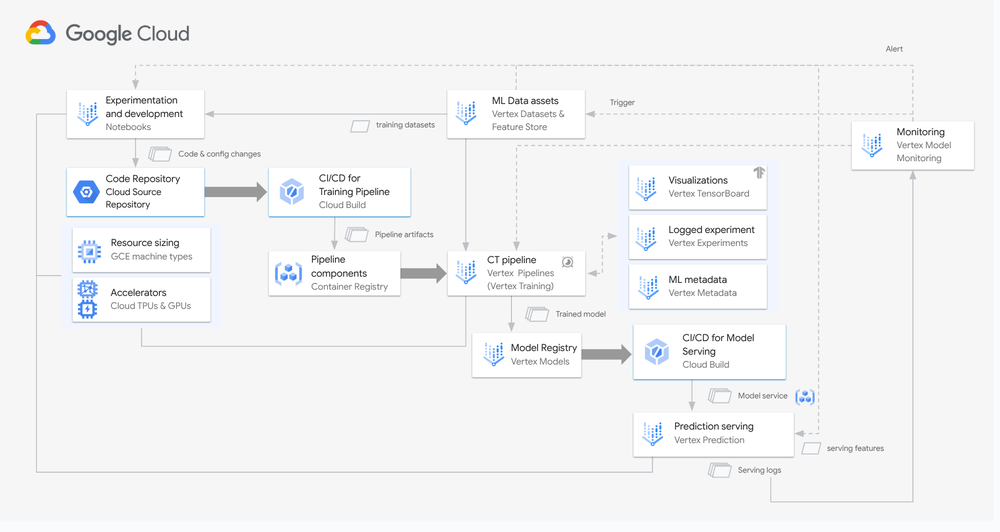
Task: Click the Resource sizing title
Action: pyautogui.click(x=145, y=242)
